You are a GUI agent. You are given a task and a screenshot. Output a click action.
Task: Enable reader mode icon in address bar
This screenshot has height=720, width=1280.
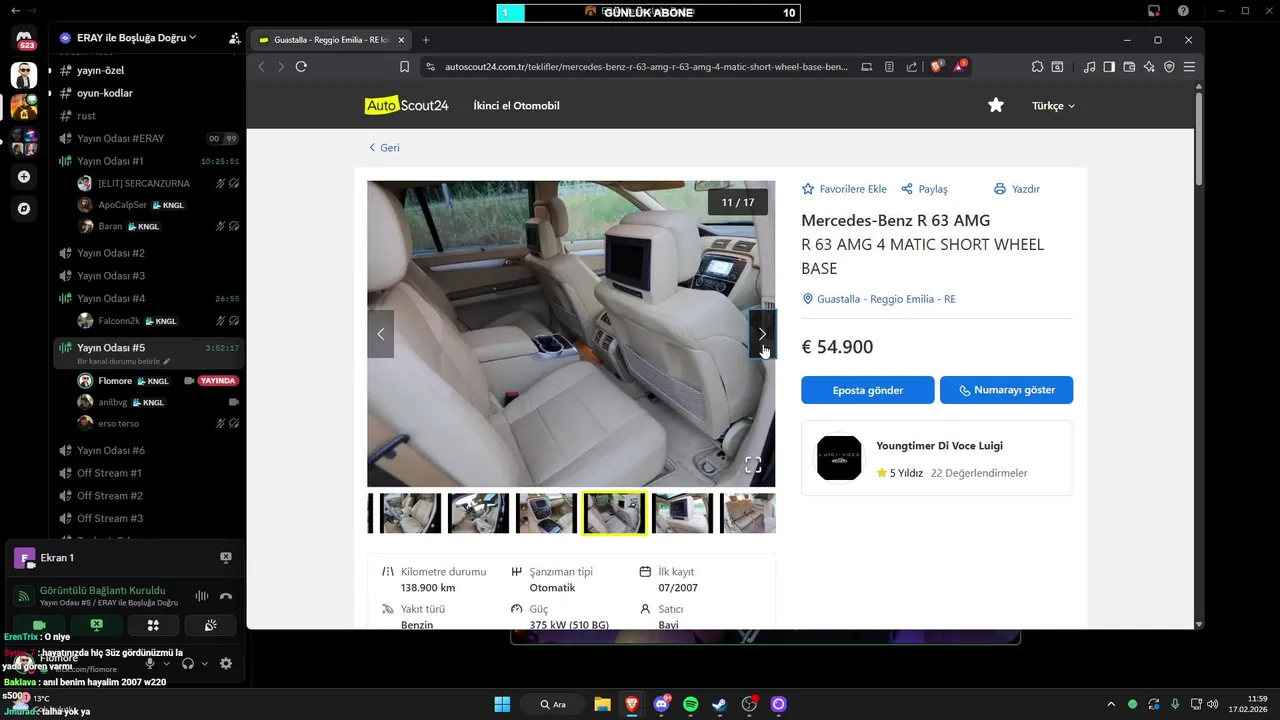tap(889, 67)
